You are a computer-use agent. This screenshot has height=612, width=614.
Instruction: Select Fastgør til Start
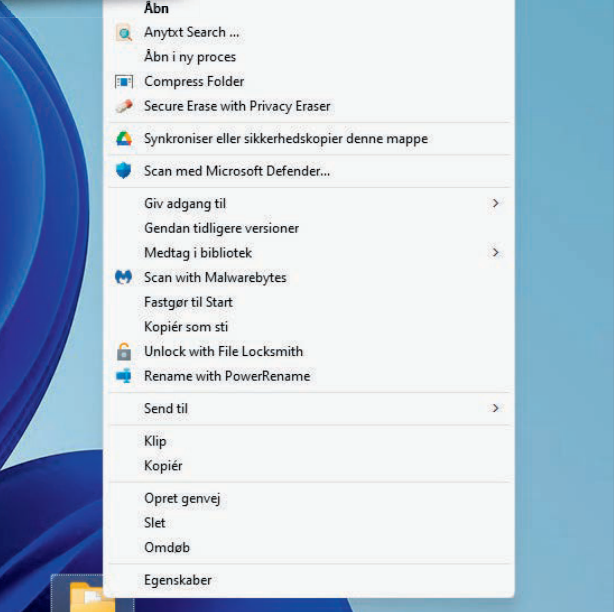pos(188,302)
